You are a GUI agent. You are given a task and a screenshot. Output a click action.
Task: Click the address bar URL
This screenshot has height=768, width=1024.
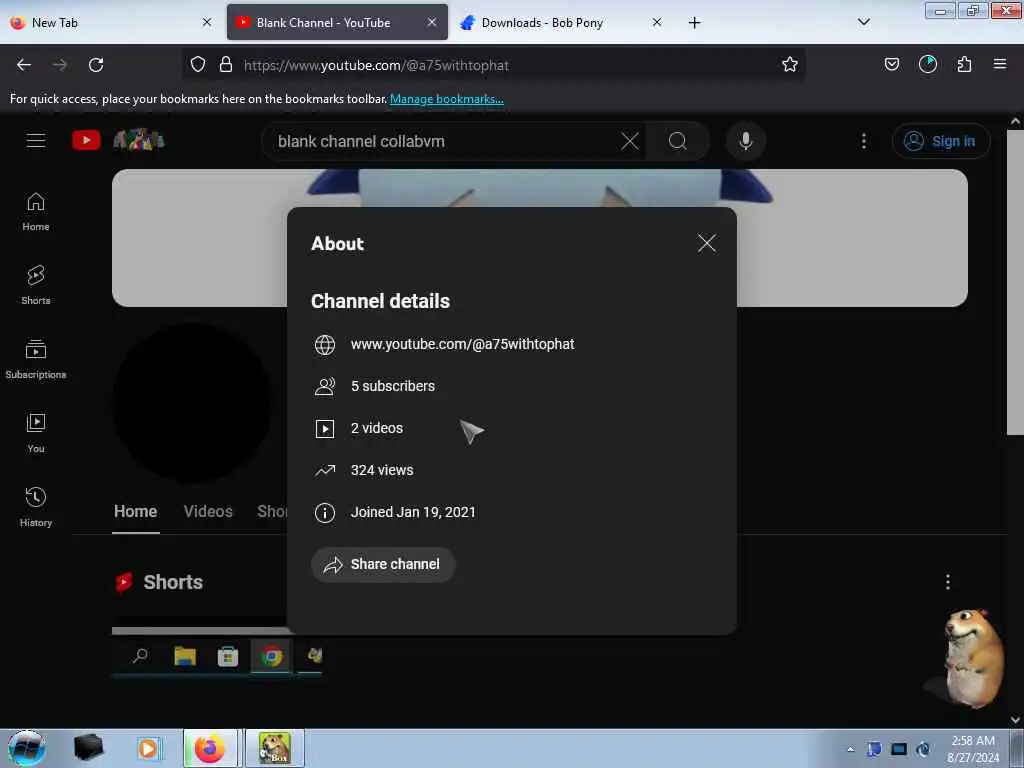pos(376,65)
